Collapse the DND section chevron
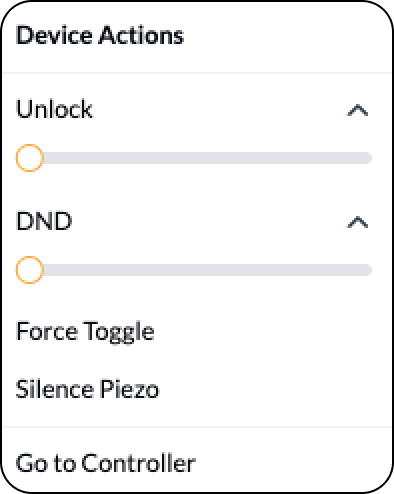The image size is (394, 494). coord(358,222)
